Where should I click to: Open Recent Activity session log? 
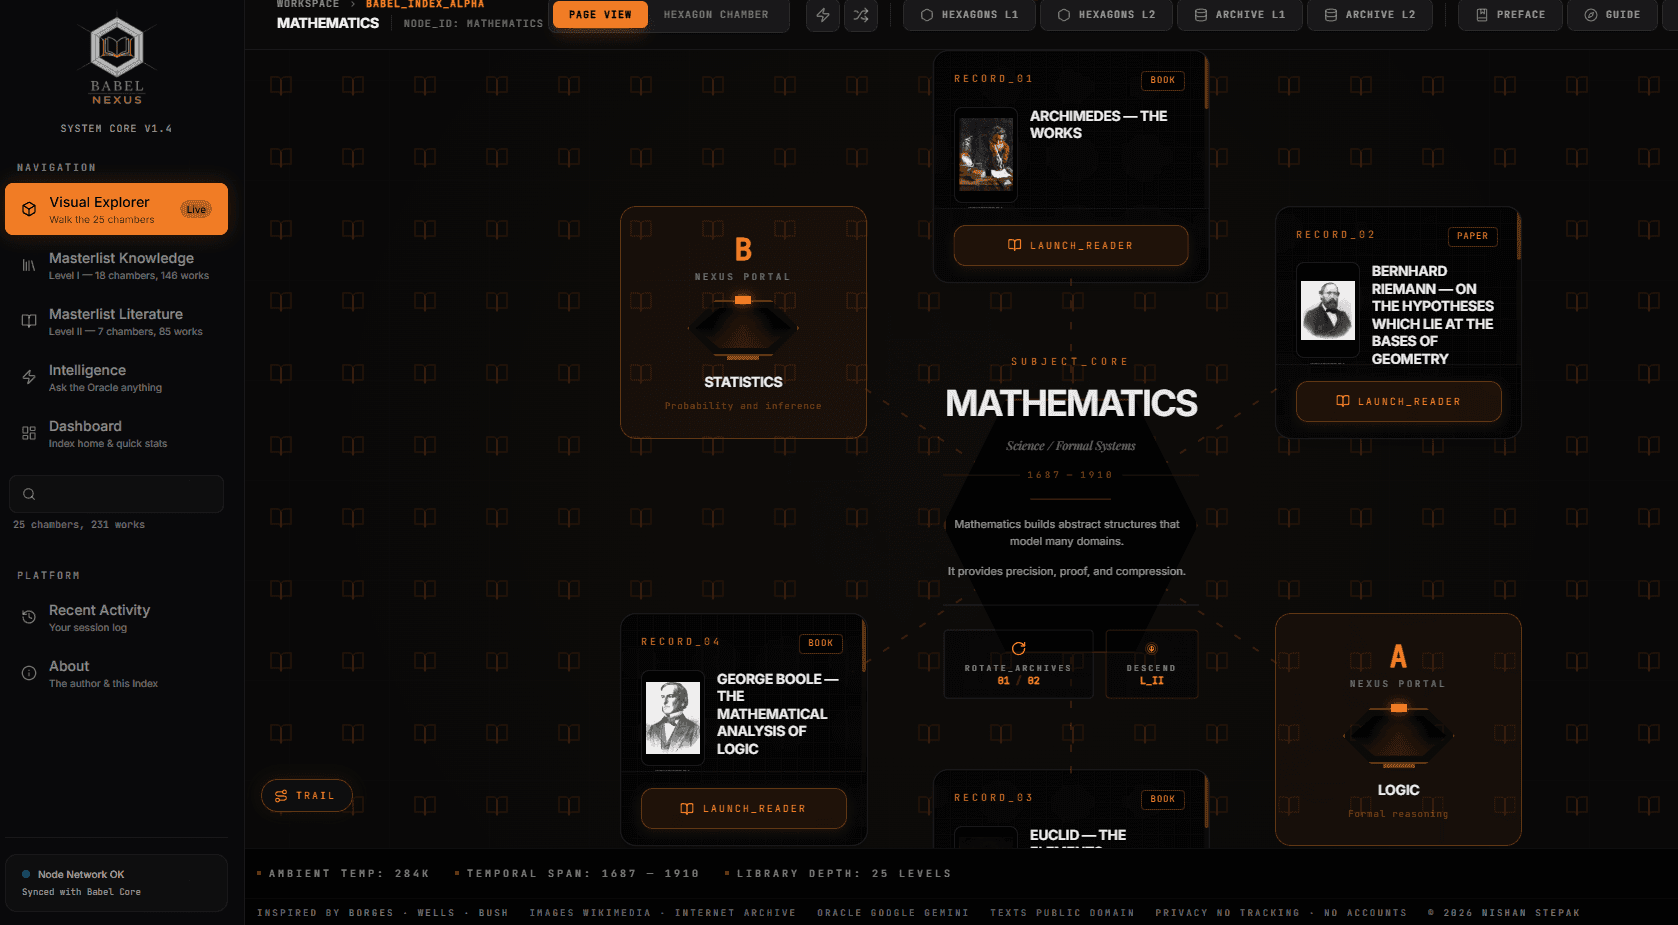coord(116,618)
